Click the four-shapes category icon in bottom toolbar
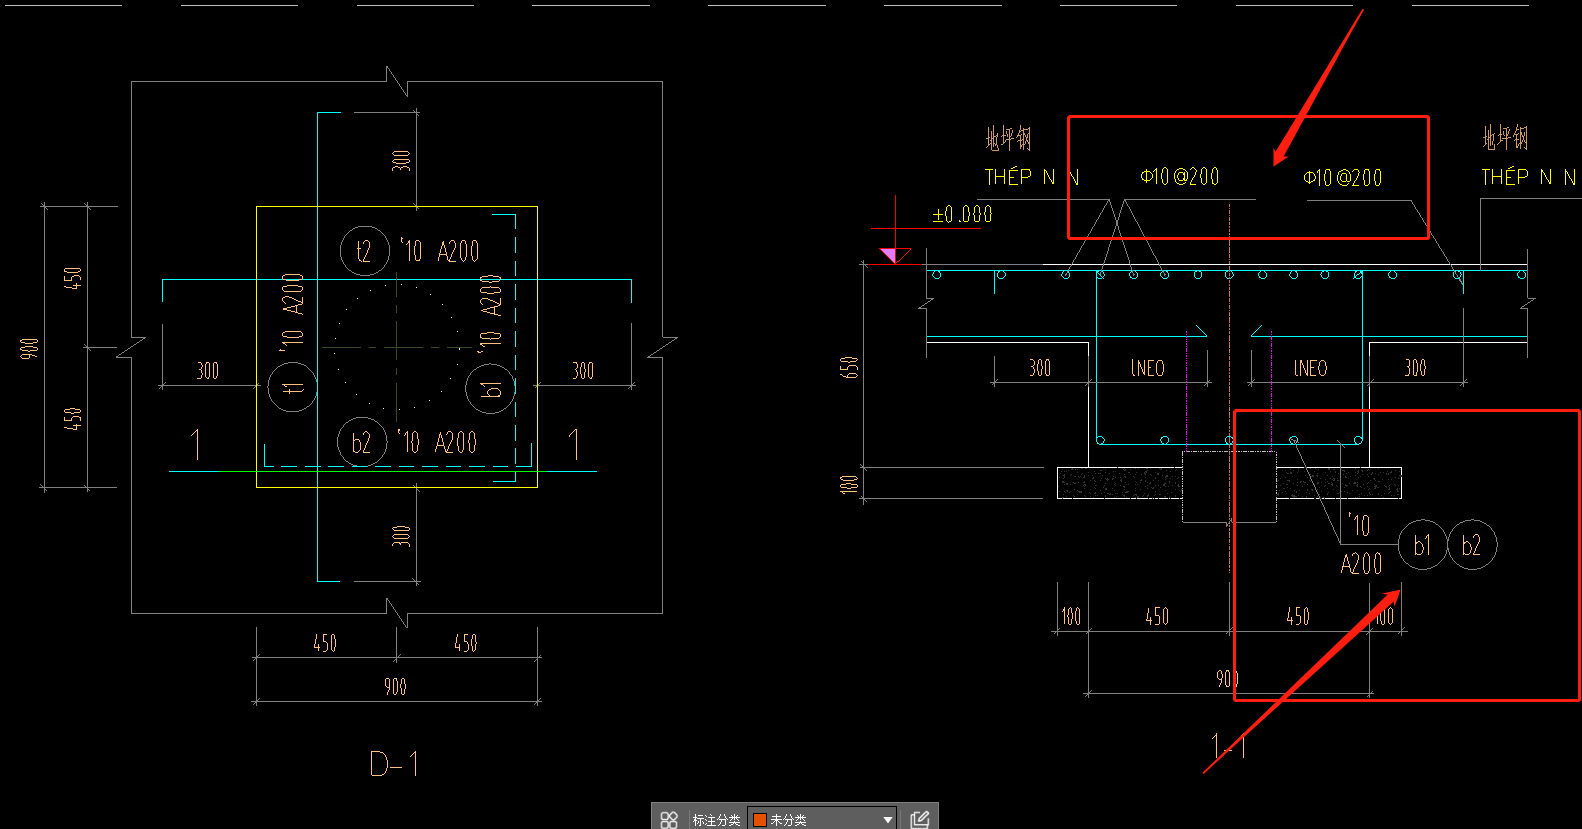The image size is (1582, 829). tap(669, 819)
